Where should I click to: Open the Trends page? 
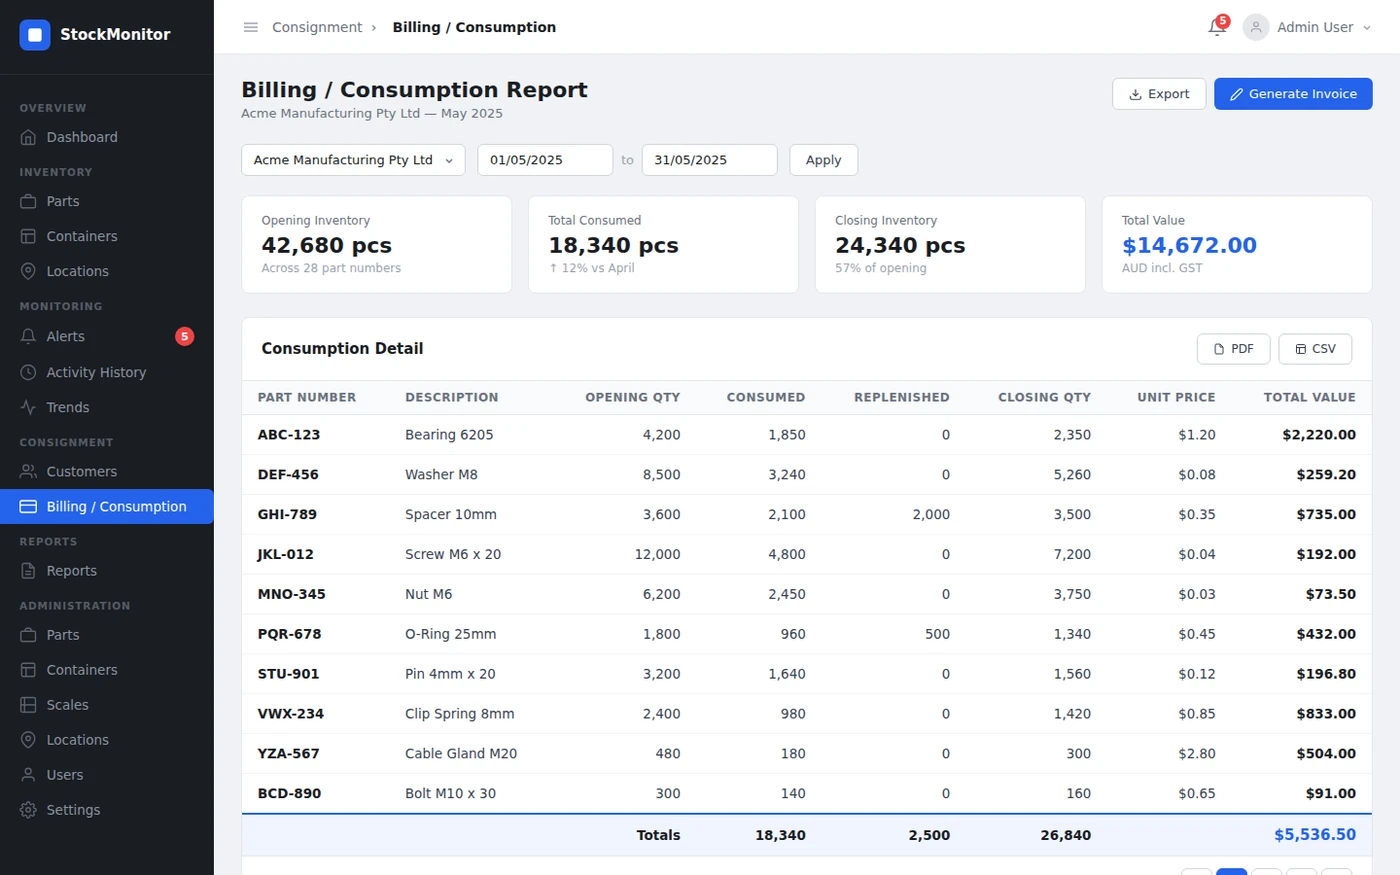coord(107,407)
